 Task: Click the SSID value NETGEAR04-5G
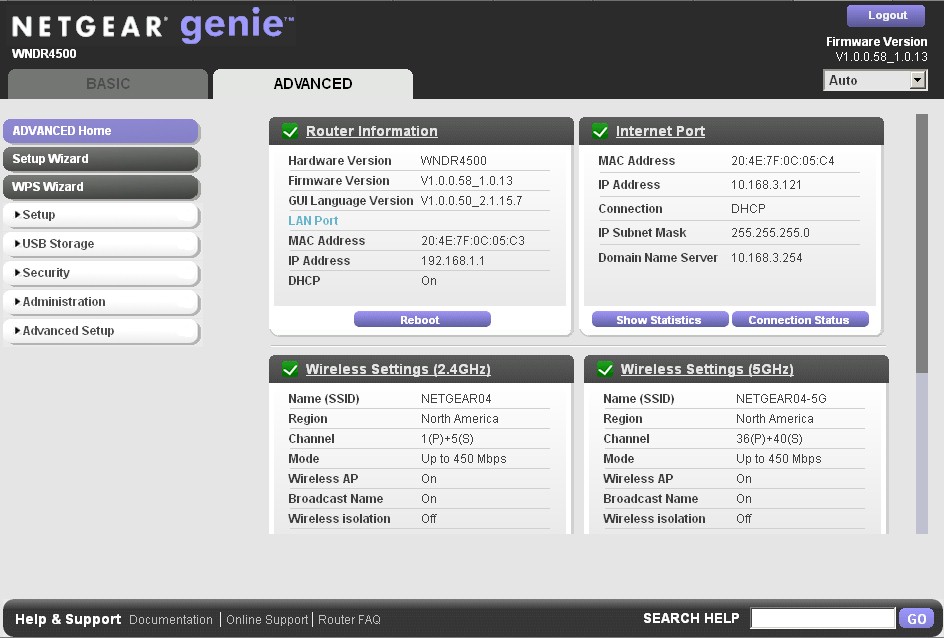781,398
